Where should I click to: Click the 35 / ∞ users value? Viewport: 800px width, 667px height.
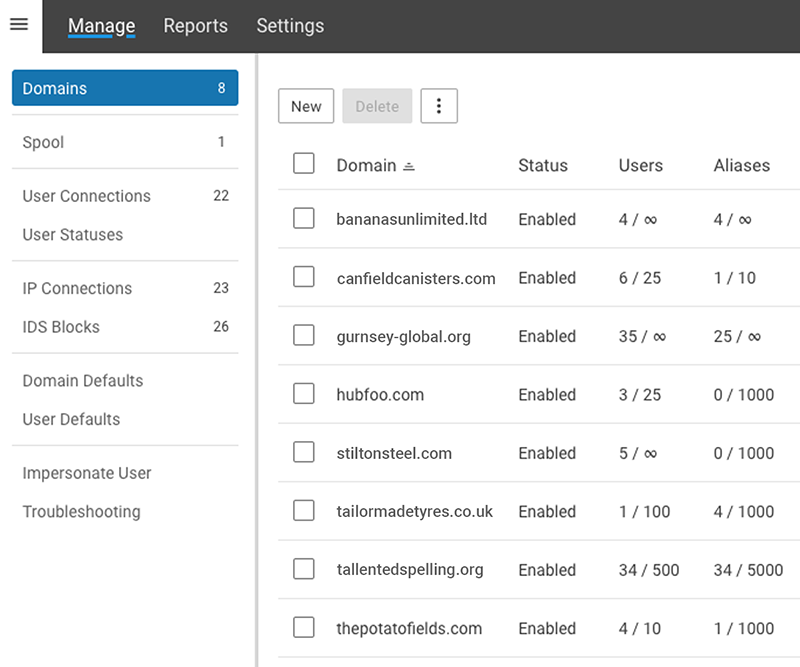click(642, 336)
